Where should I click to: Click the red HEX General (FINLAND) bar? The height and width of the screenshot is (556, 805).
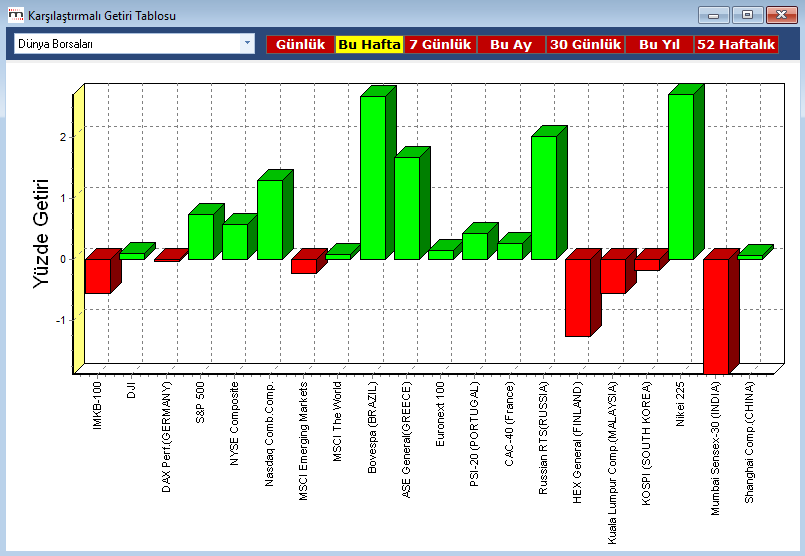point(578,298)
